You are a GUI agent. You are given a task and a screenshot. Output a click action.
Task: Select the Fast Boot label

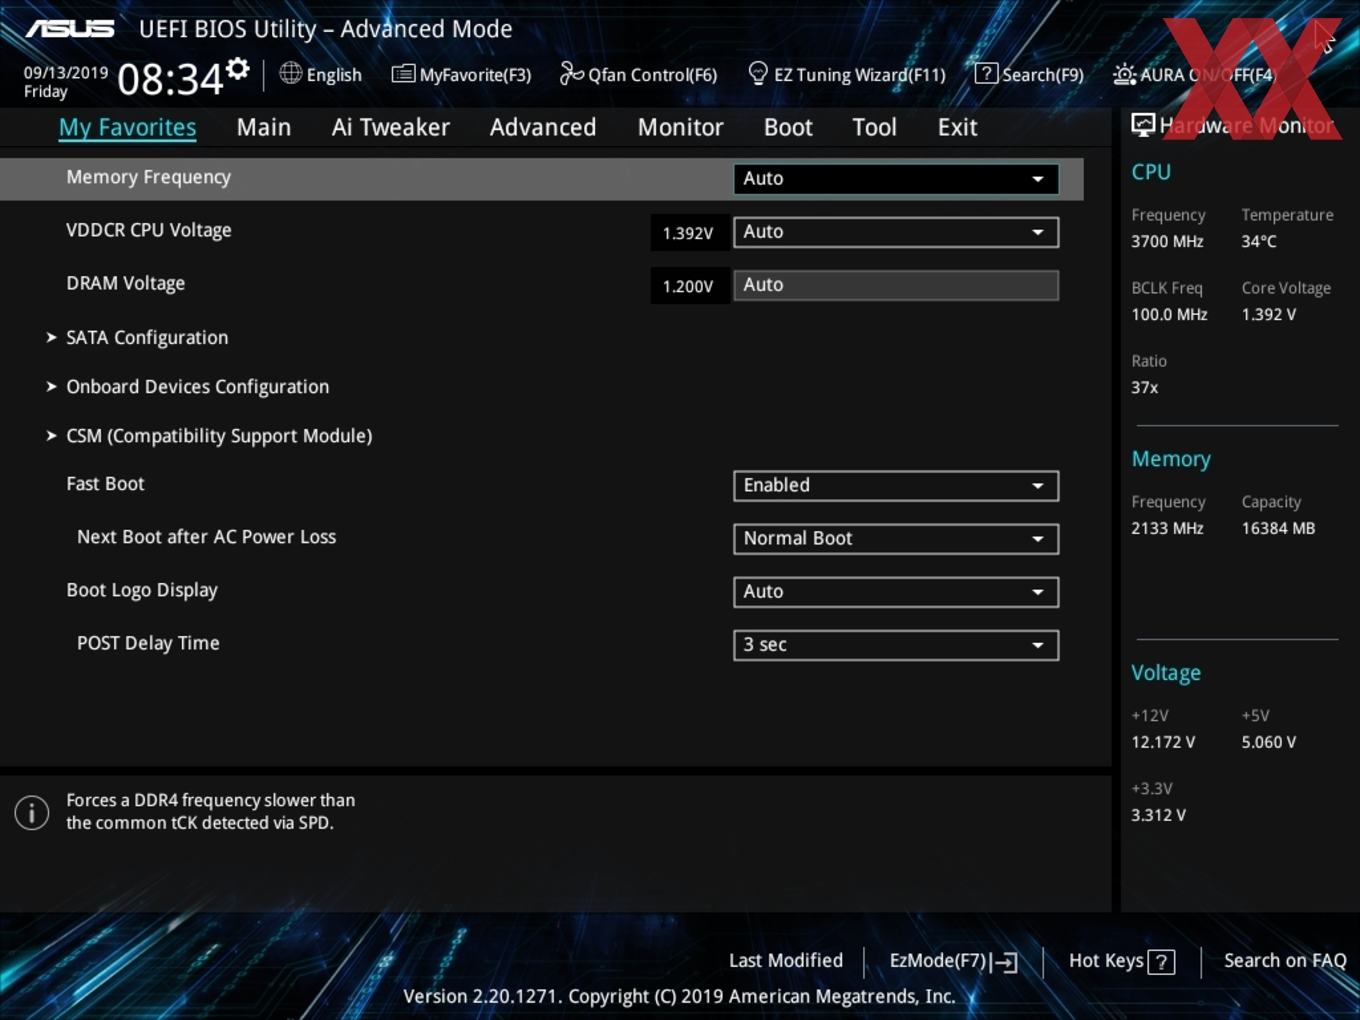pos(105,484)
